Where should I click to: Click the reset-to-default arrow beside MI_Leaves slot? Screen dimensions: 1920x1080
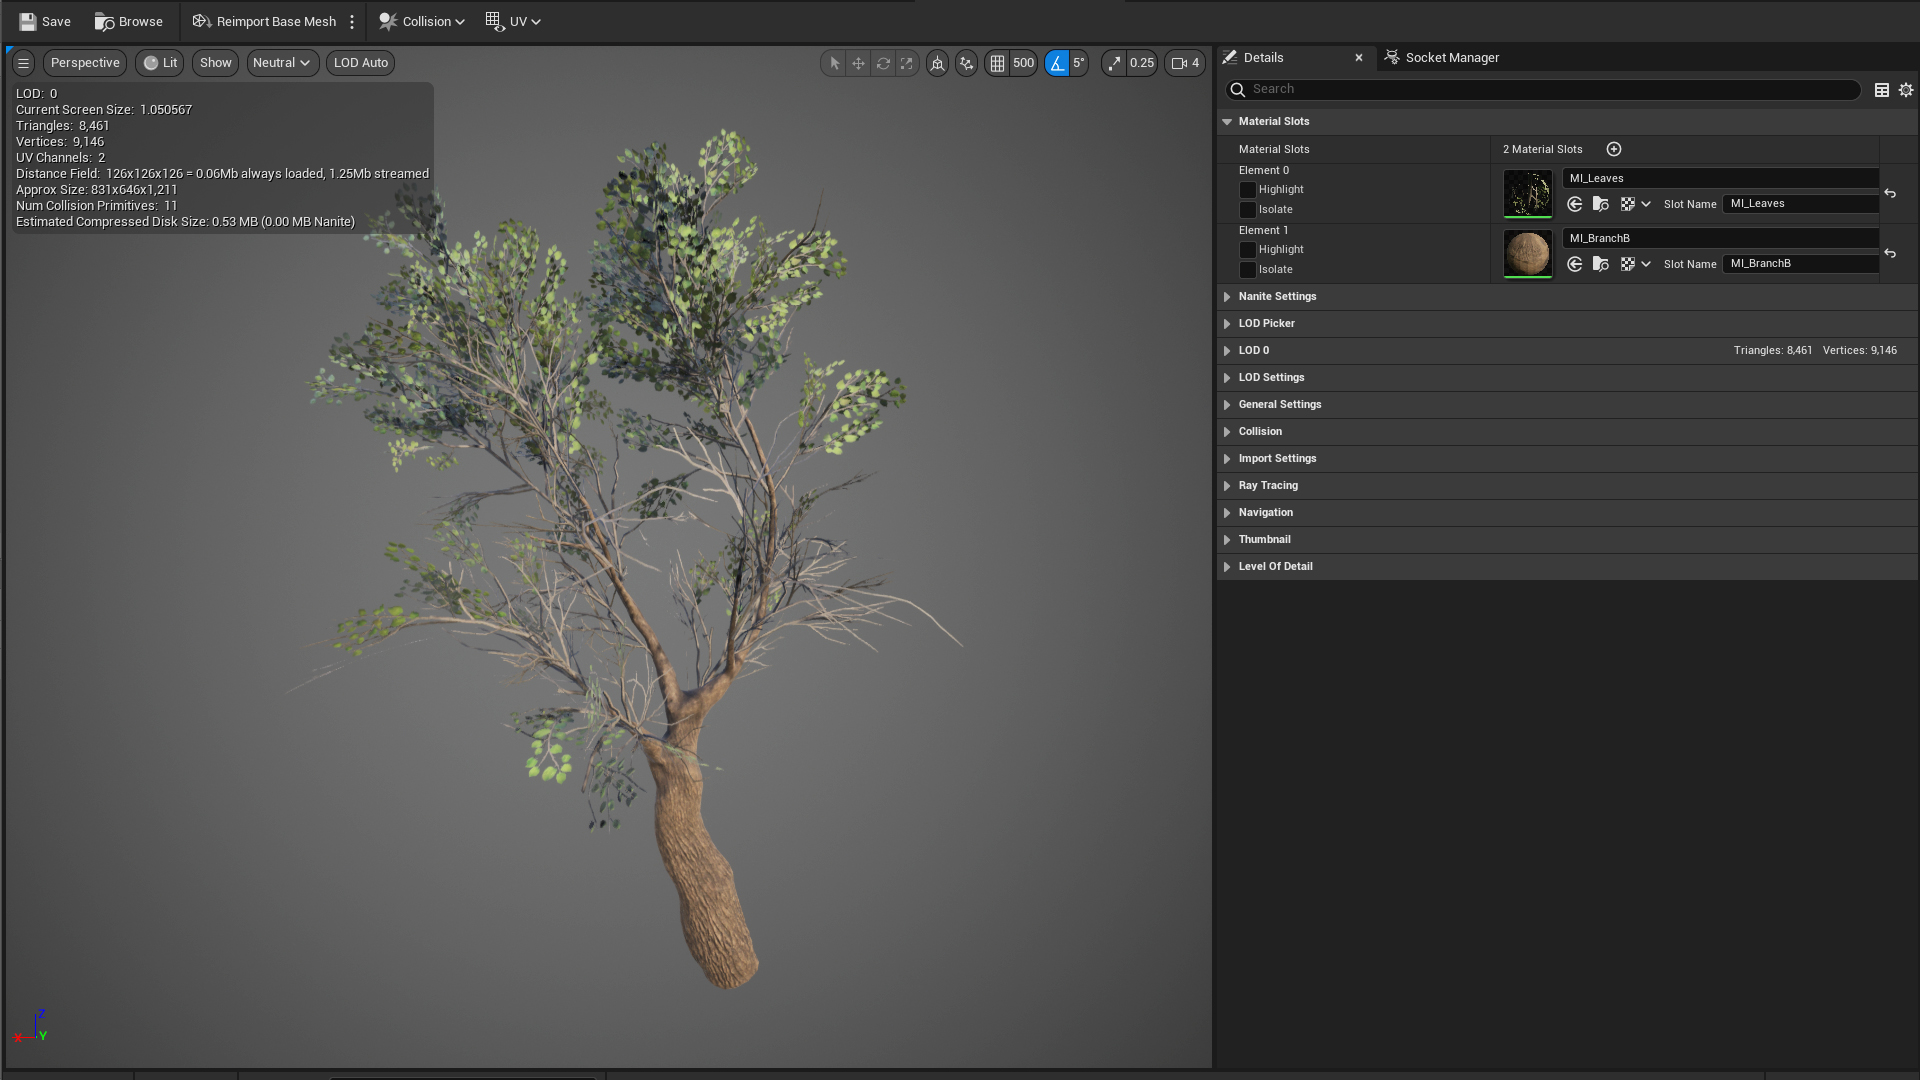[1892, 193]
